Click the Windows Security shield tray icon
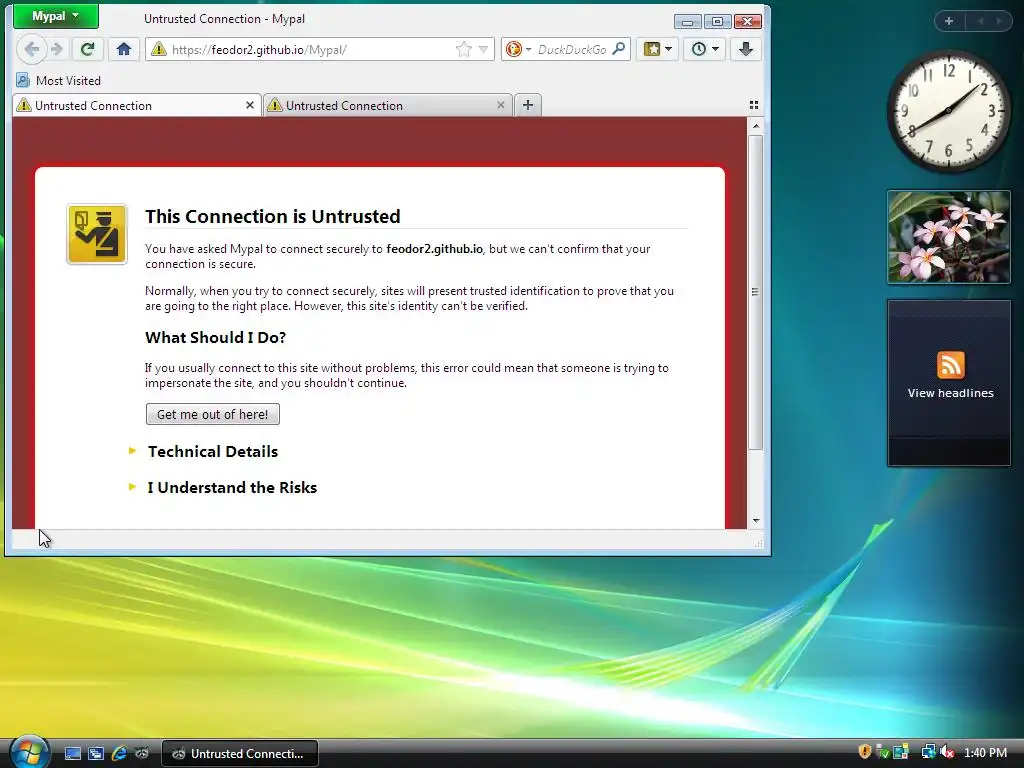Viewport: 1024px width, 768px height. click(x=865, y=752)
